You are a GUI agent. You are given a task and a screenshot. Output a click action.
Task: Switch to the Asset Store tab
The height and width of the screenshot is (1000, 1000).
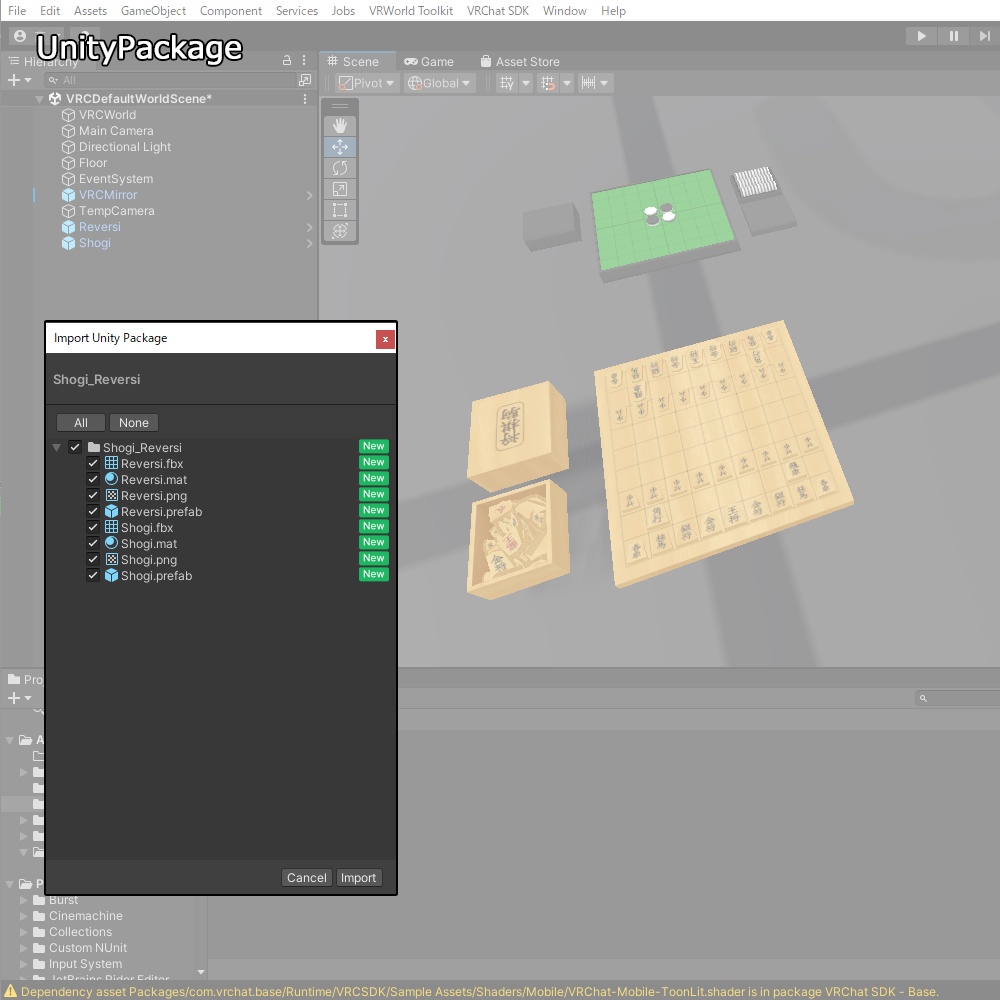pos(520,62)
